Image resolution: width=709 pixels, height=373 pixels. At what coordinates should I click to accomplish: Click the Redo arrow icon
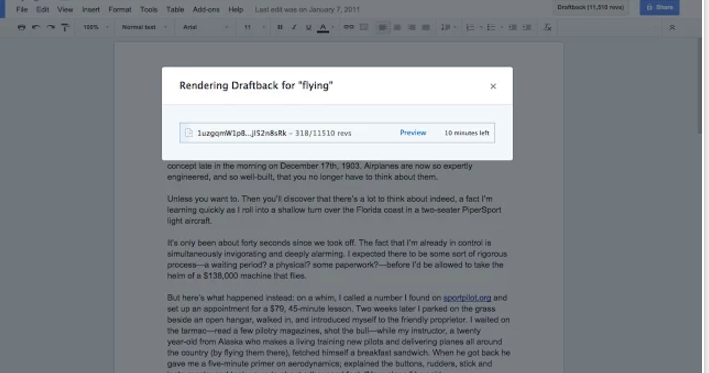[x=51, y=27]
